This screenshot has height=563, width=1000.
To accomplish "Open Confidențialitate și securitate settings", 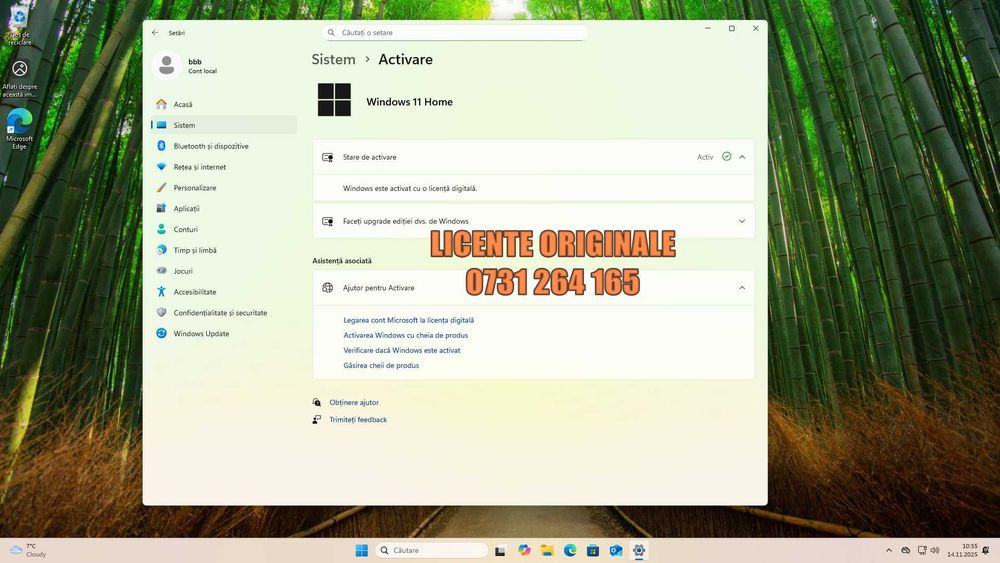I will [x=224, y=312].
